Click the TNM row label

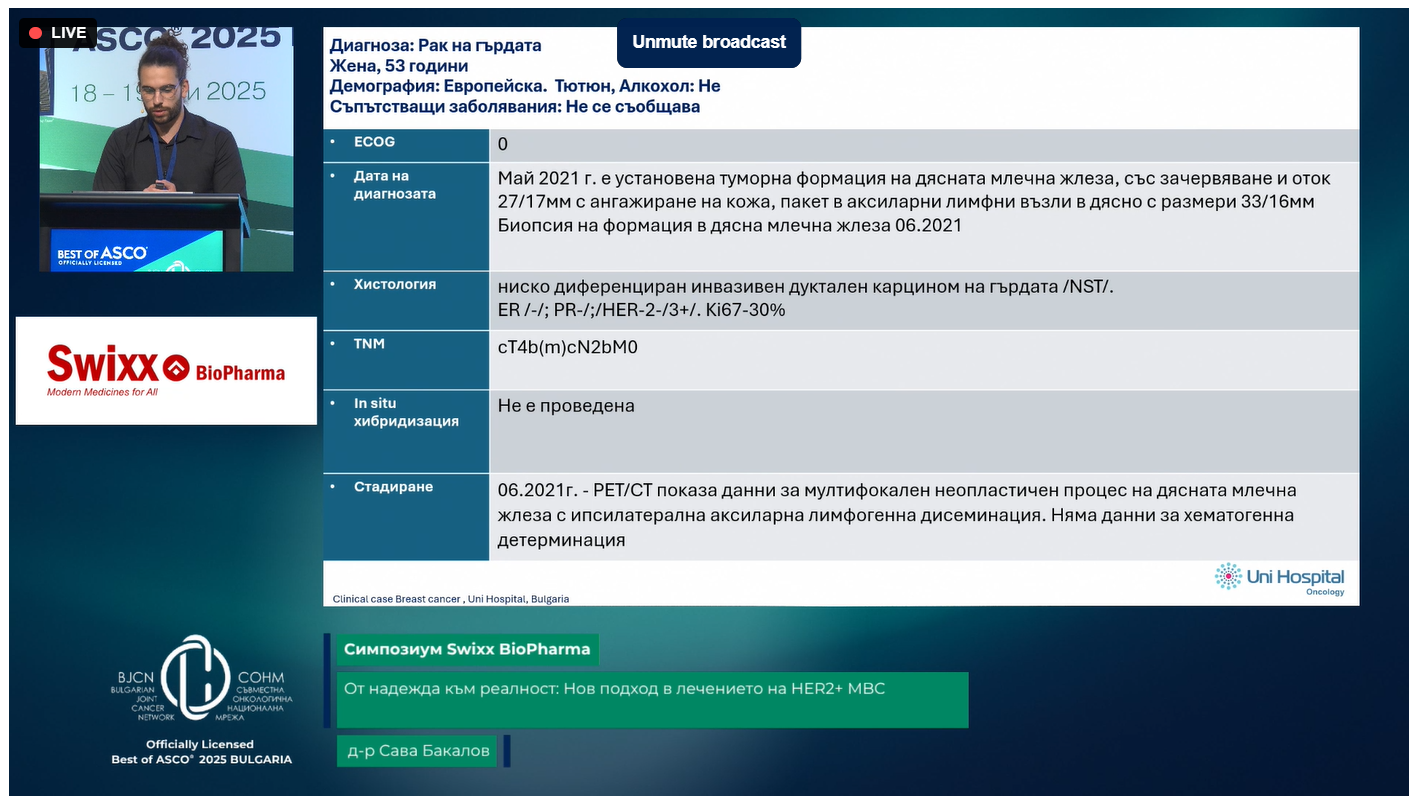[369, 344]
